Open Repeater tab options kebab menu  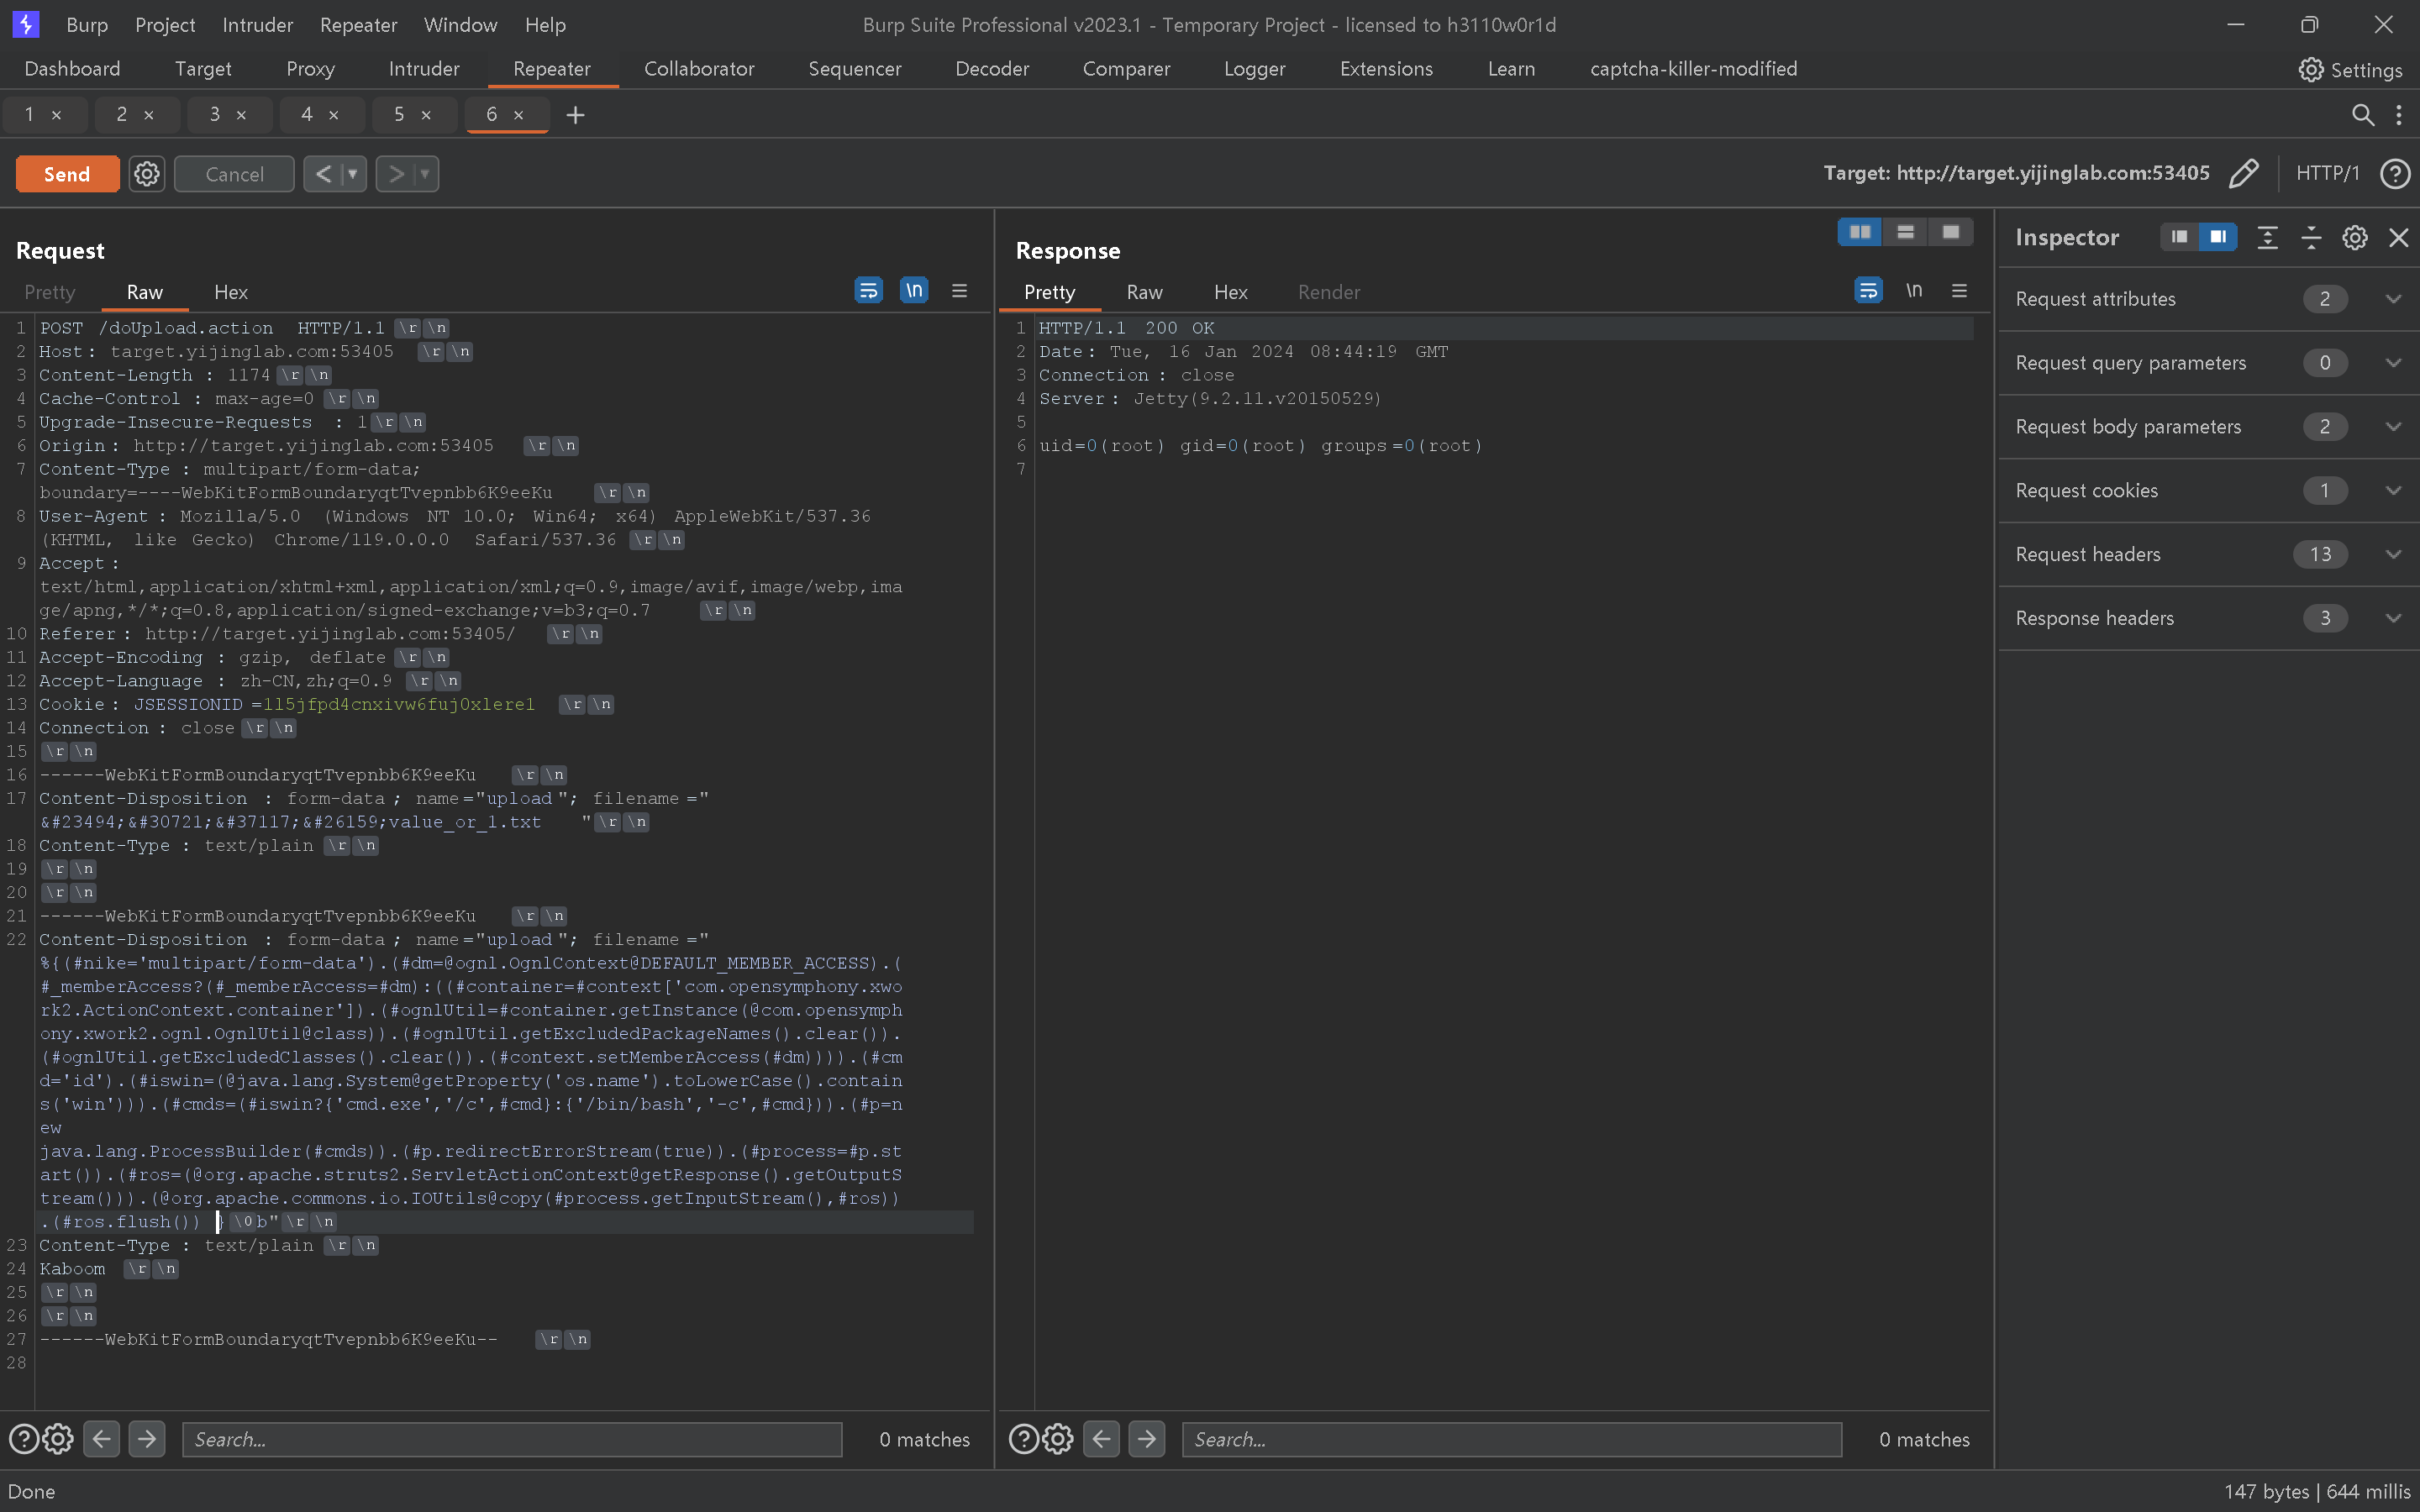point(2399,115)
